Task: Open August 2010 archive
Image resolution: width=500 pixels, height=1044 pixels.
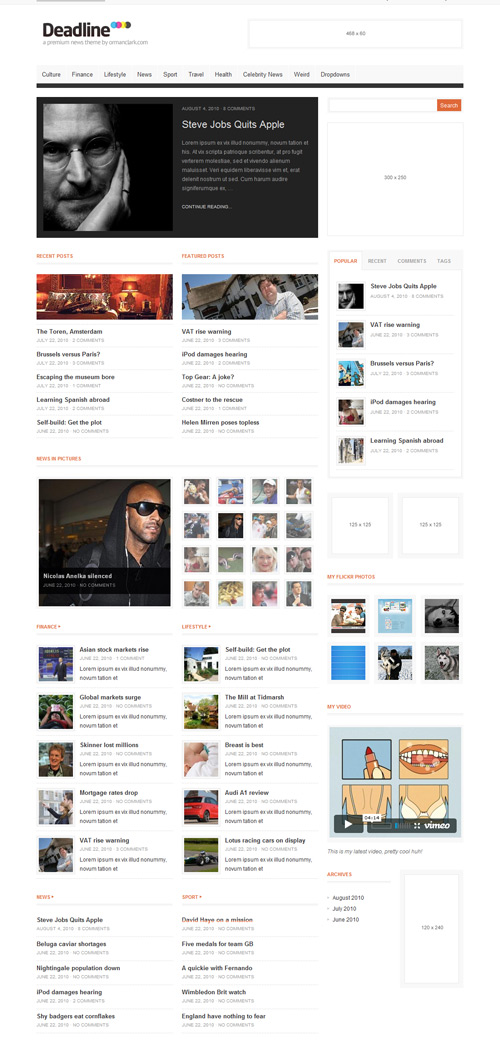Action: pyautogui.click(x=348, y=898)
